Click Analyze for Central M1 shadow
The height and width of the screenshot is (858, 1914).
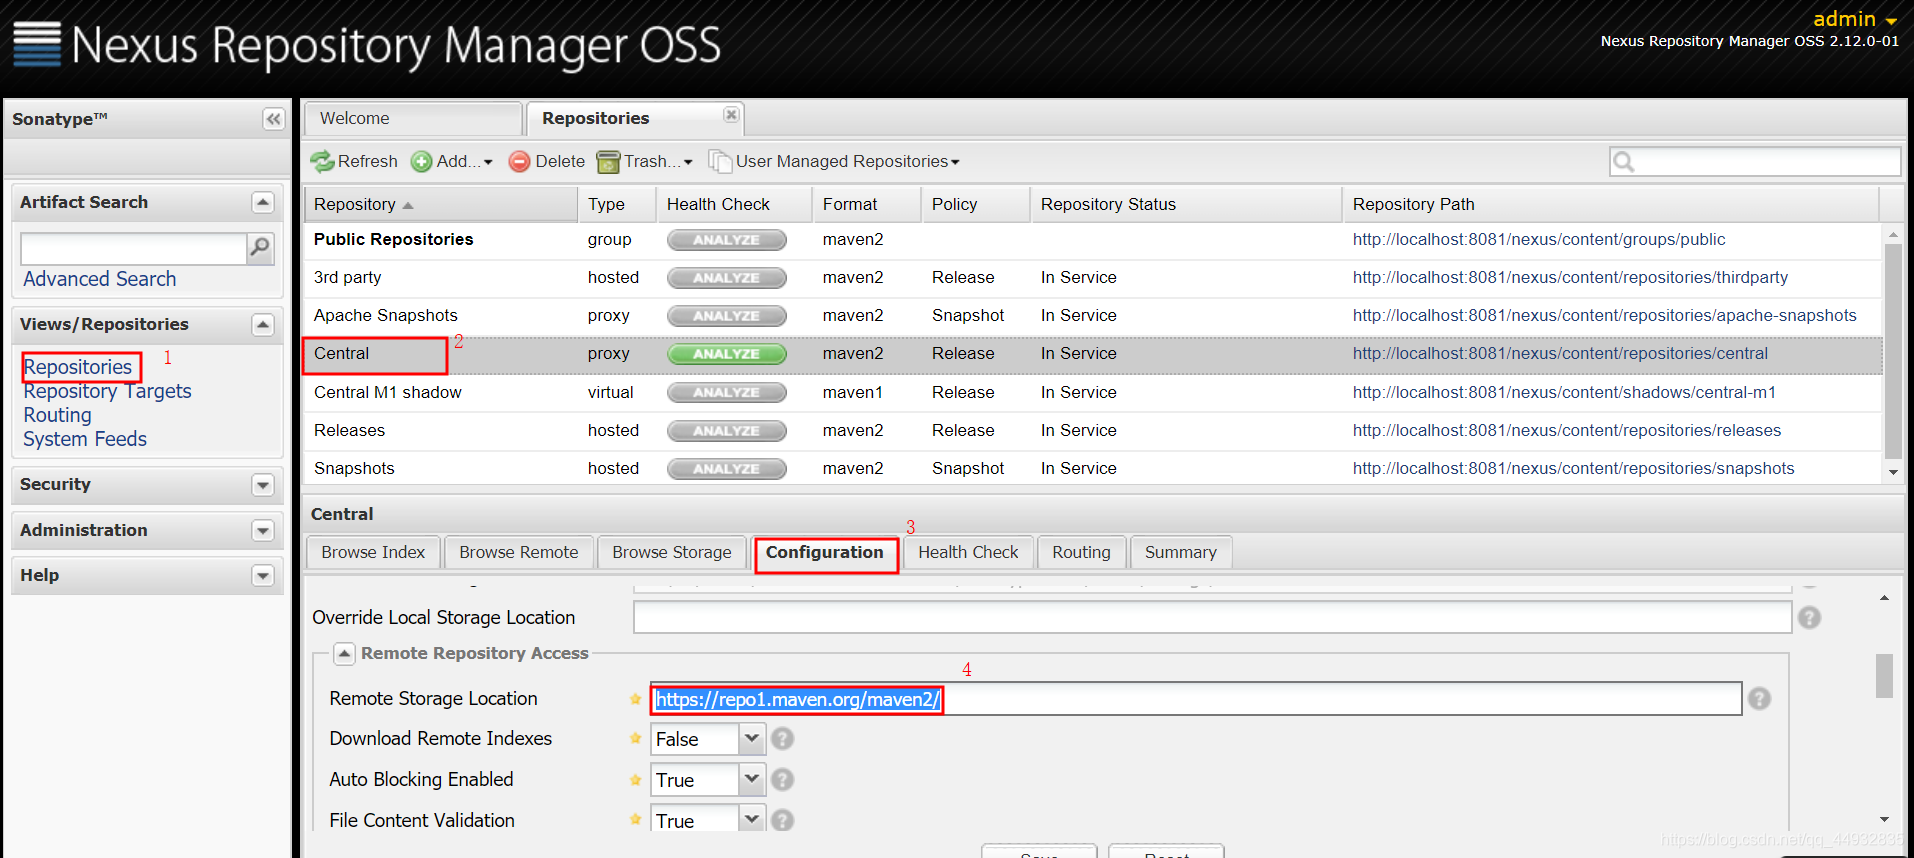click(726, 393)
